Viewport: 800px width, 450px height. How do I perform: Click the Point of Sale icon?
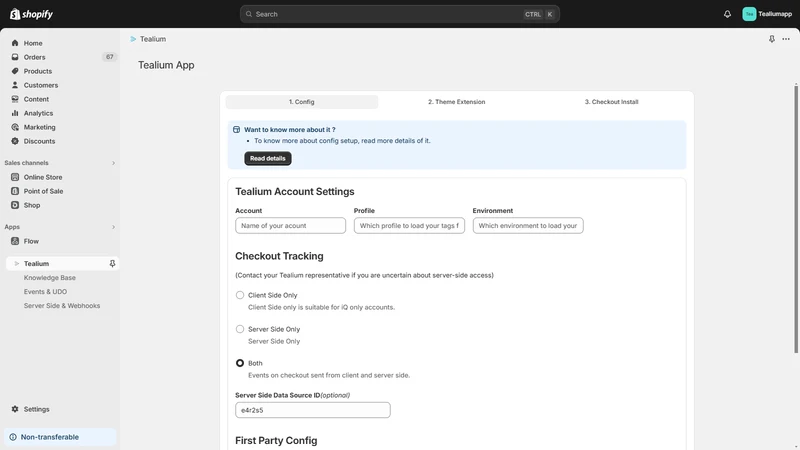pyautogui.click(x=15, y=191)
